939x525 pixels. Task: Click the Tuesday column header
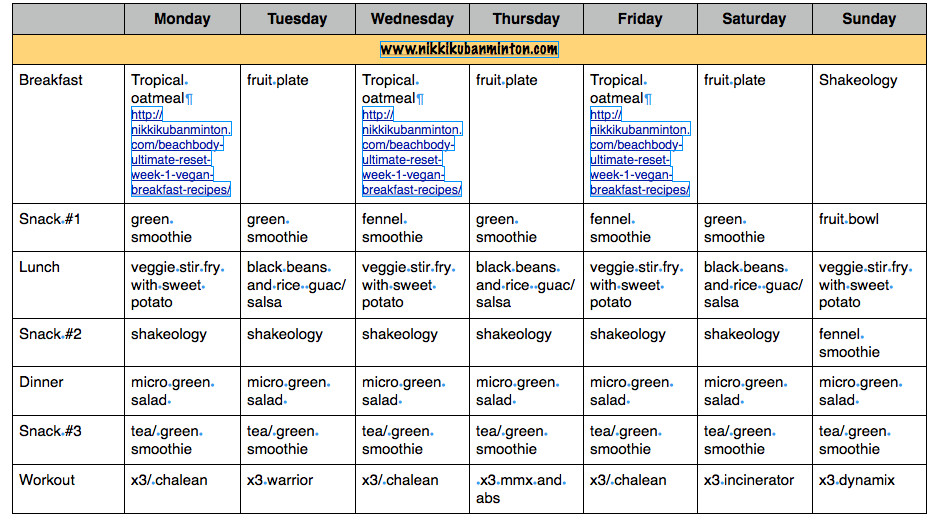click(297, 19)
